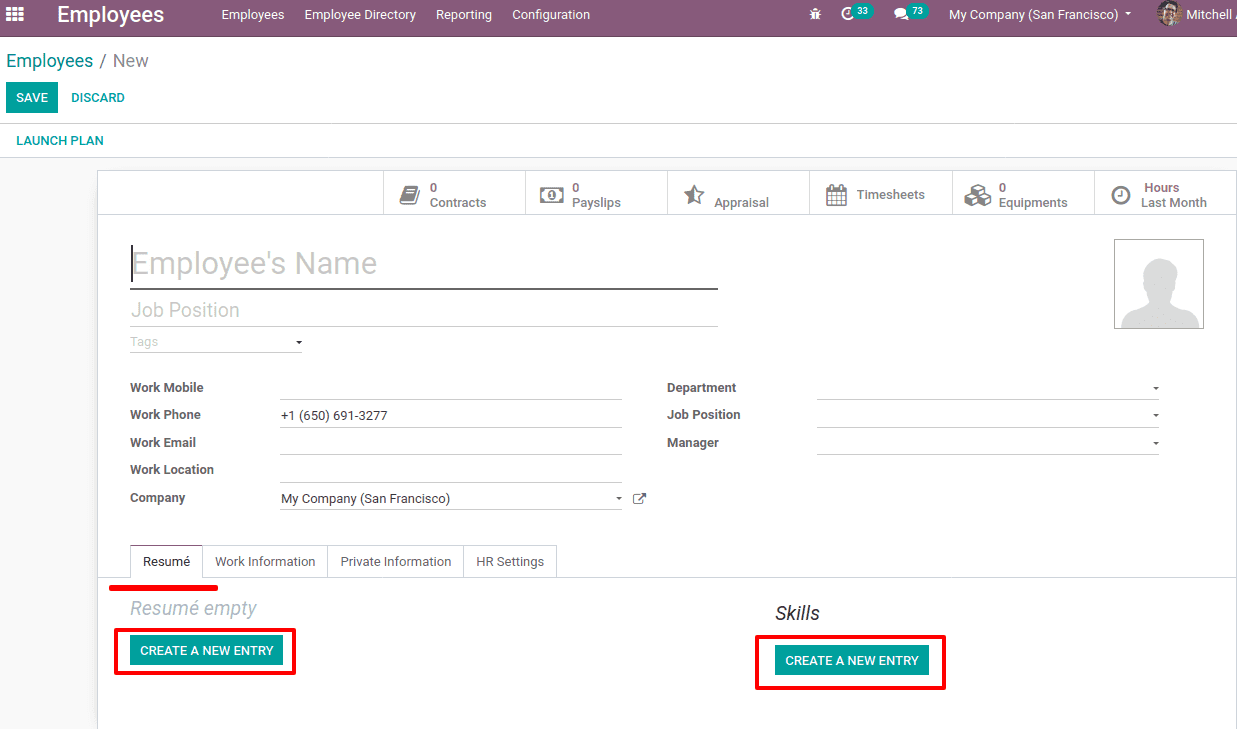Open the Contracts stat button
1237x729 pixels.
[454, 194]
